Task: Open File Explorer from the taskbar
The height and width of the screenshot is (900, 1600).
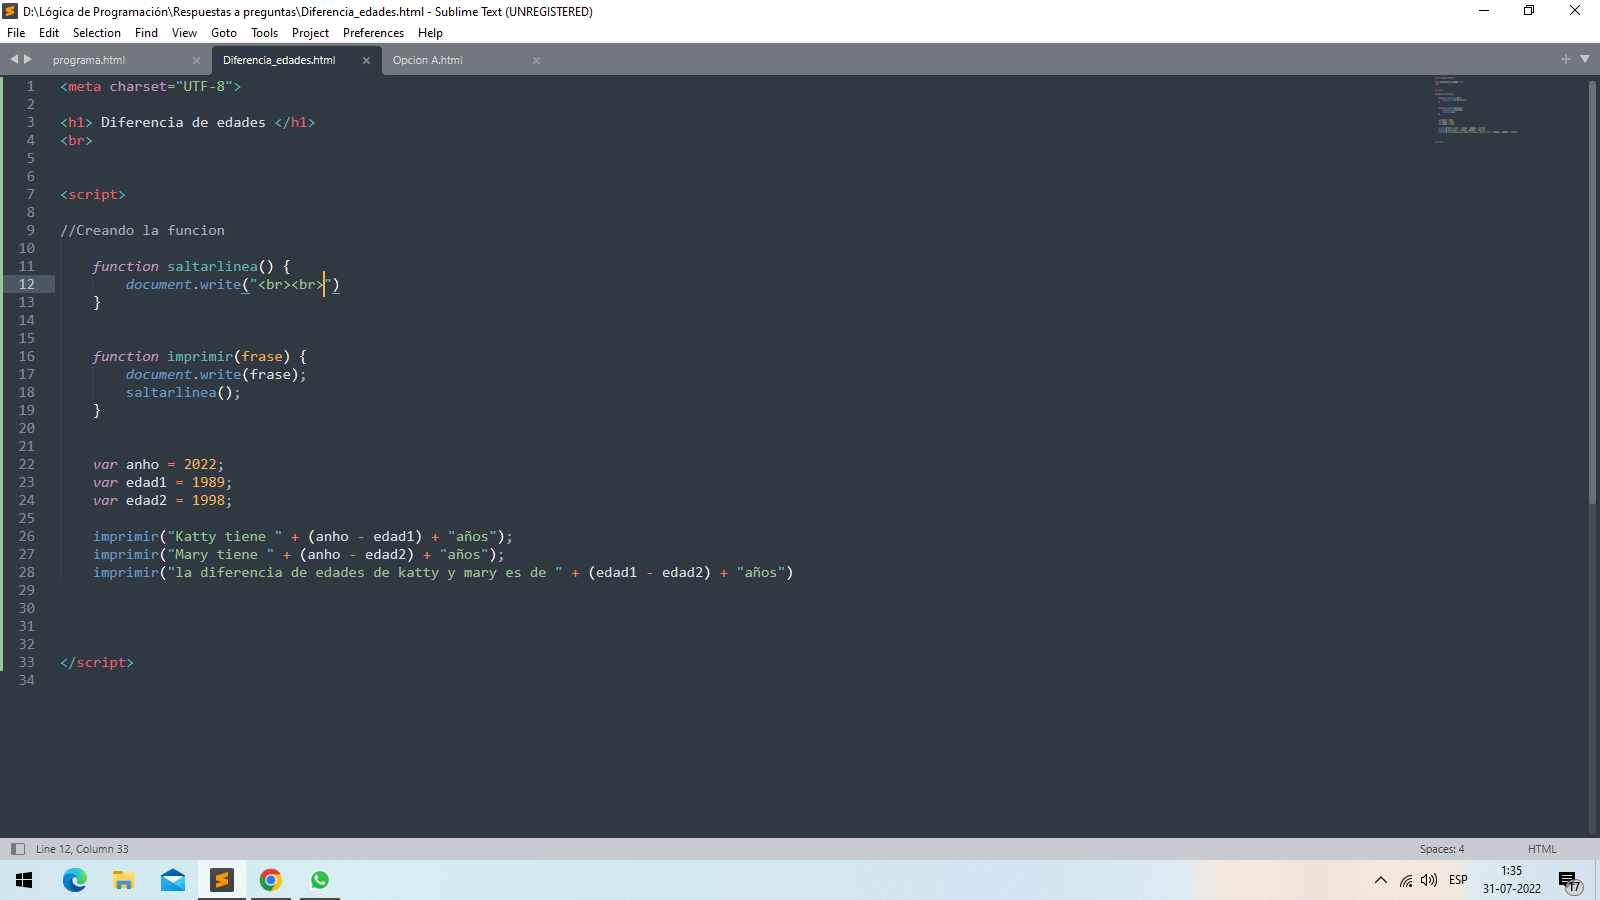Action: pos(123,880)
